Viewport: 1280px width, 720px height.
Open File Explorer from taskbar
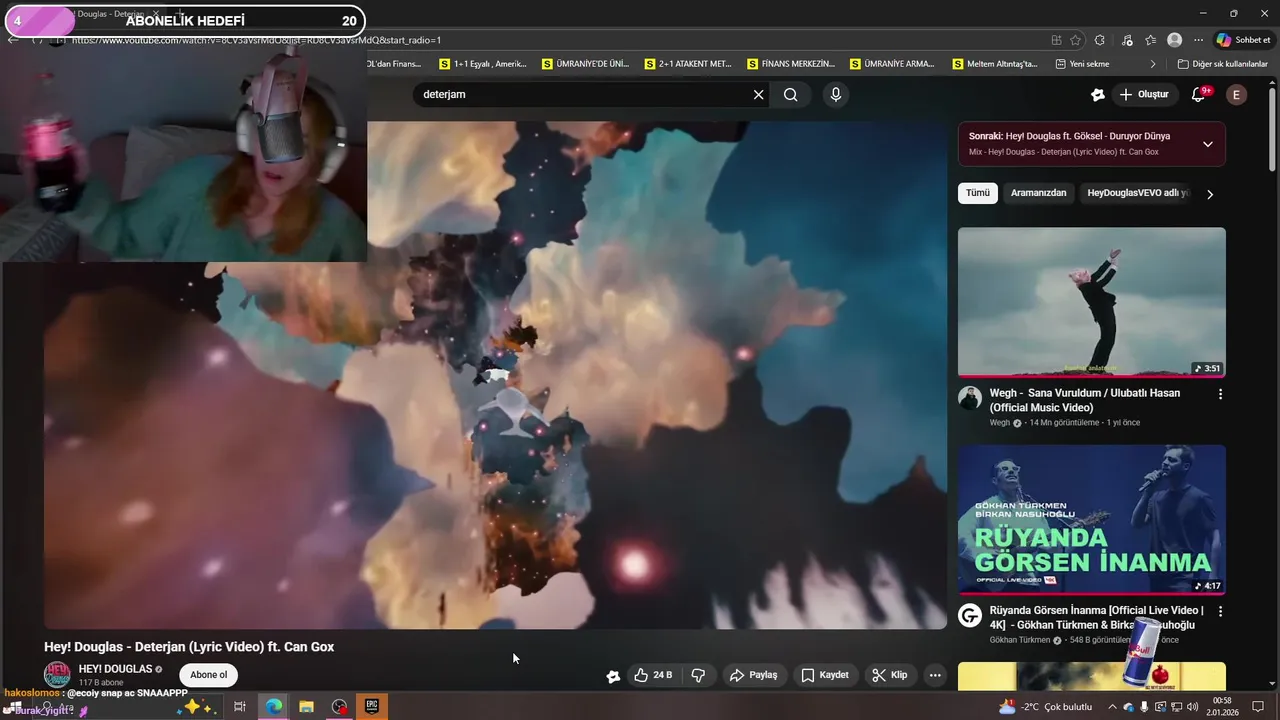(306, 707)
